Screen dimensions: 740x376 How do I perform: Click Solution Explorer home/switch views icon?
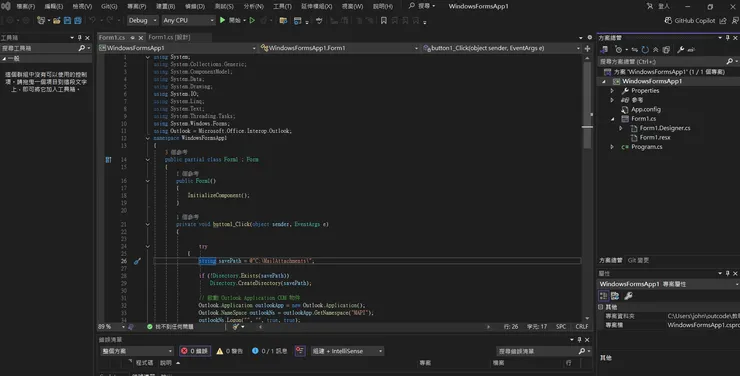[x=604, y=50]
